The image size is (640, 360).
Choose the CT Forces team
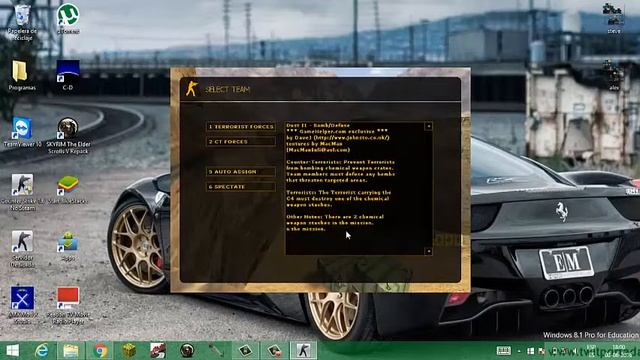click(241, 142)
